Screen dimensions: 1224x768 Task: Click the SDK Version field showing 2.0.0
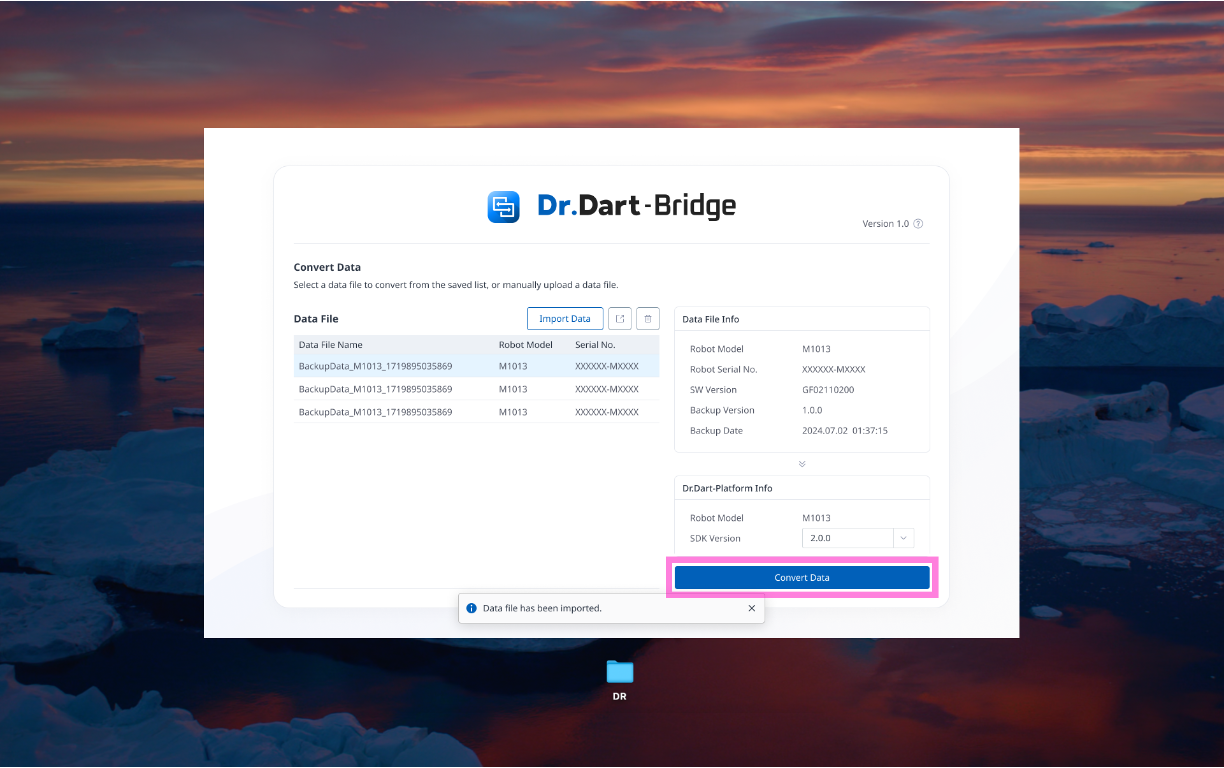[x=847, y=538]
